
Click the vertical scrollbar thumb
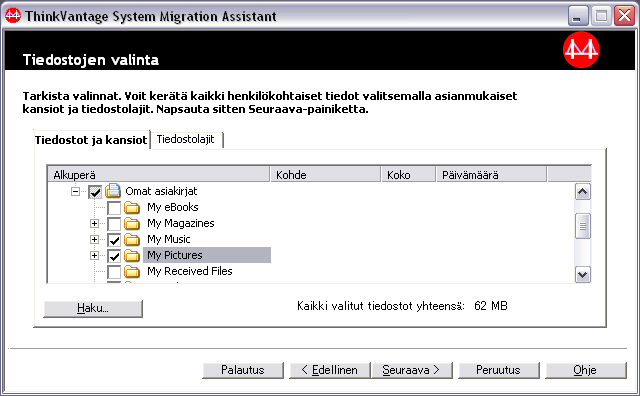[582, 226]
